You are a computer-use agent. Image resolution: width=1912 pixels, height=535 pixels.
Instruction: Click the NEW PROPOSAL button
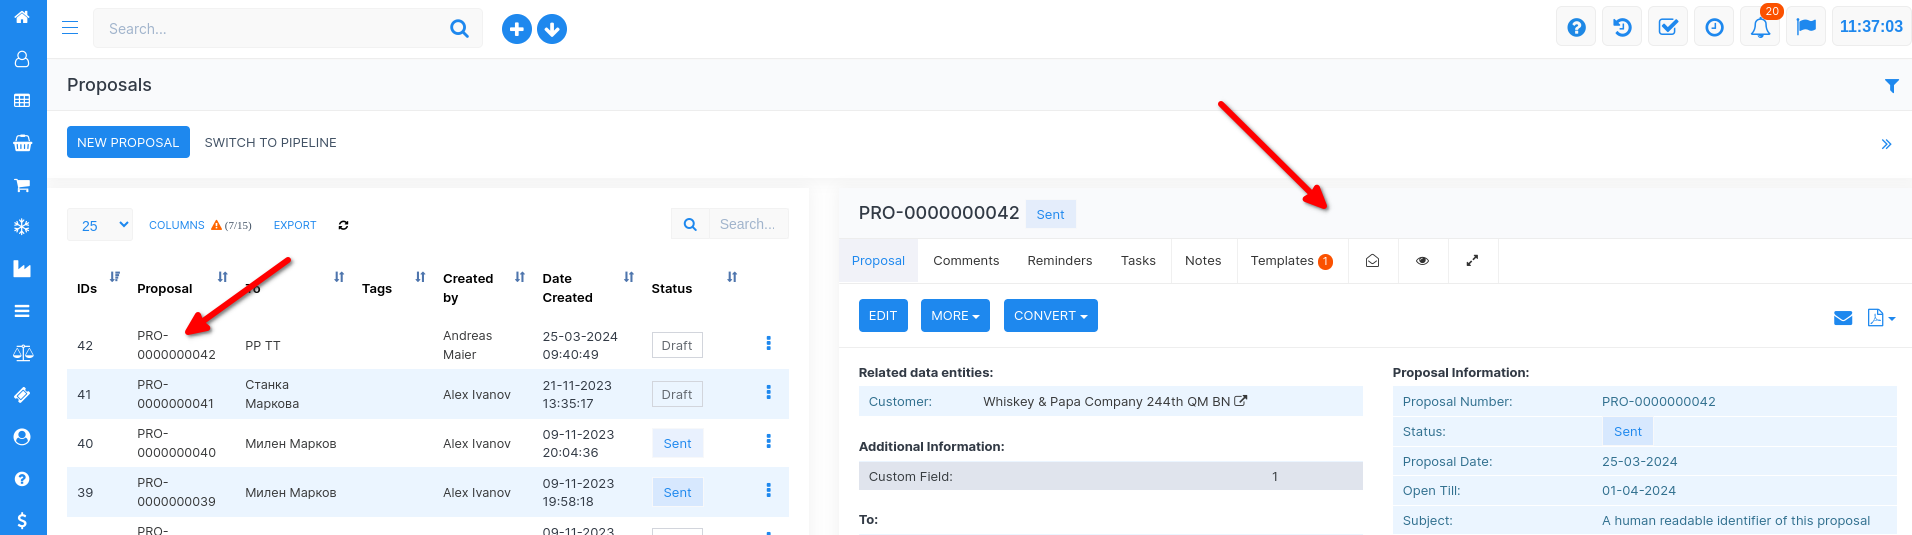[x=128, y=142]
